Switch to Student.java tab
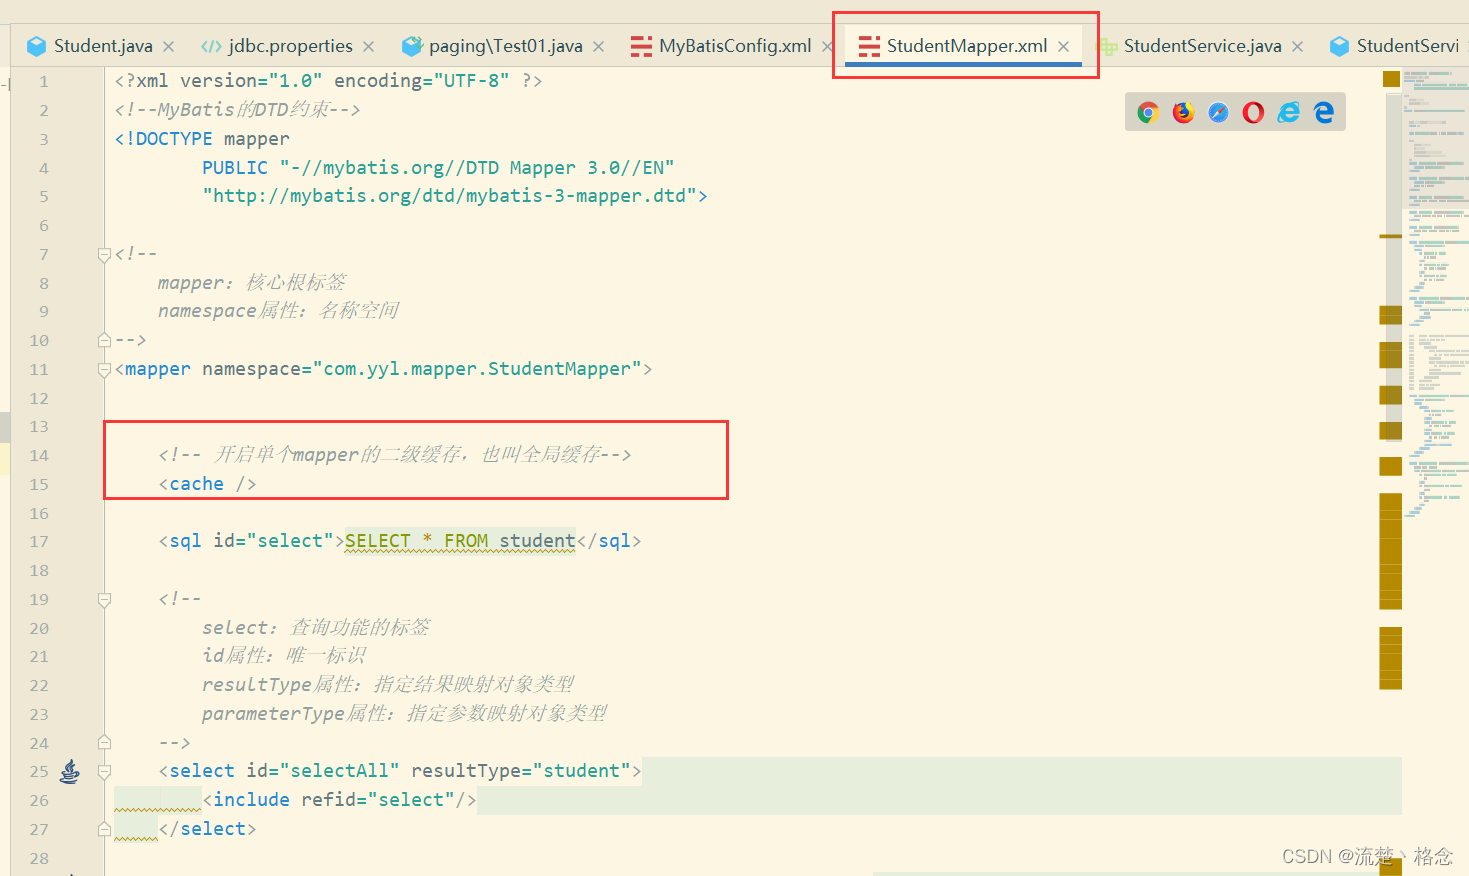This screenshot has width=1469, height=876. (103, 46)
